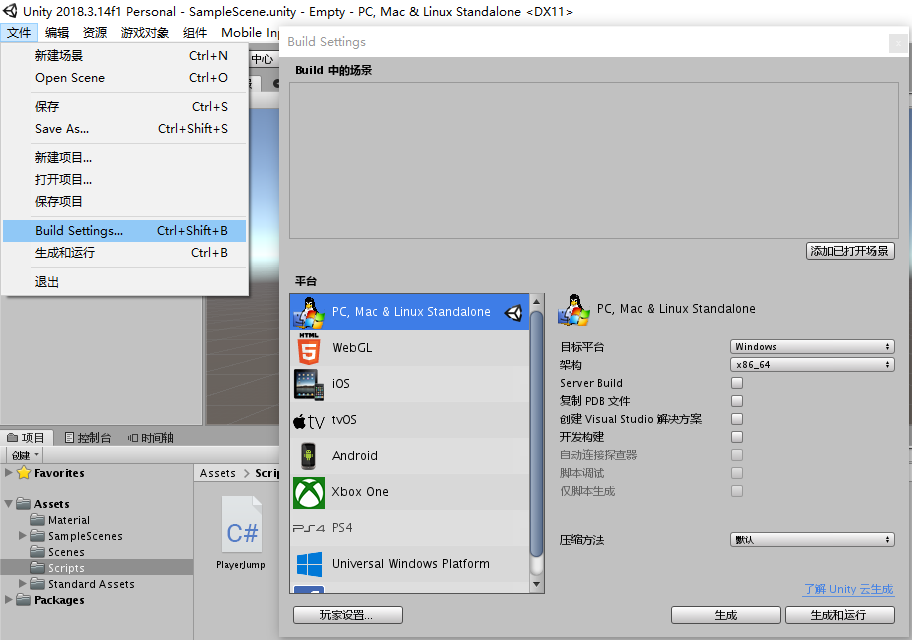Click the Standard Assets folder icon
This screenshot has width=912, height=640.
[x=38, y=584]
